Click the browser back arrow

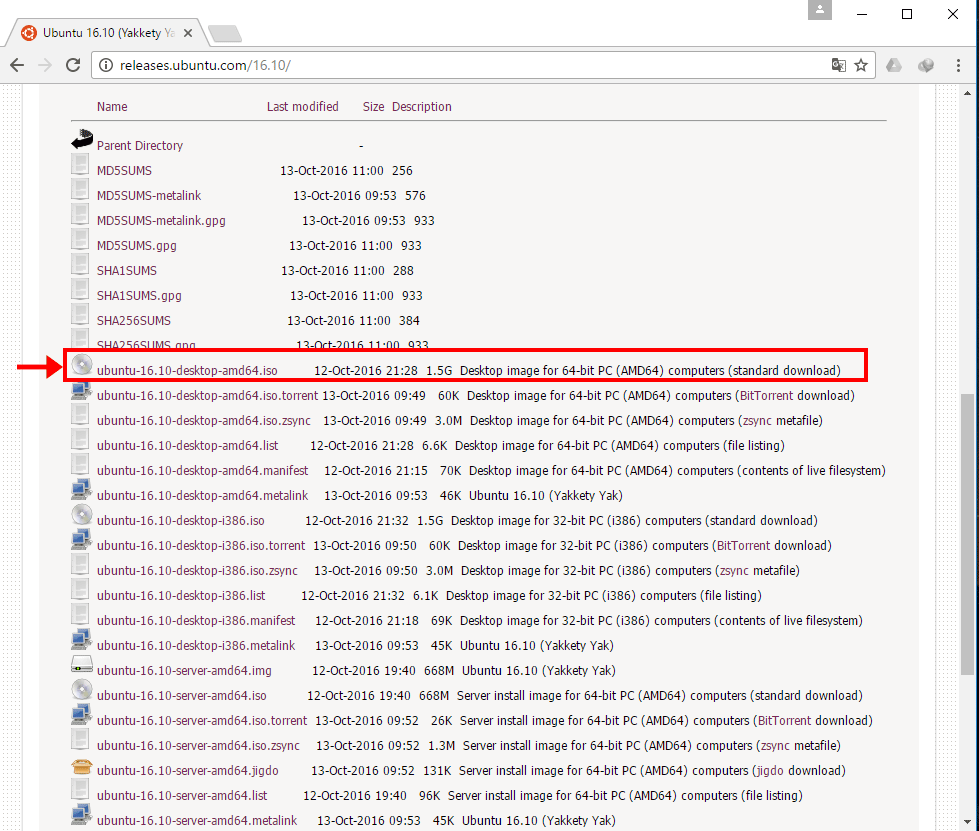tap(17, 65)
